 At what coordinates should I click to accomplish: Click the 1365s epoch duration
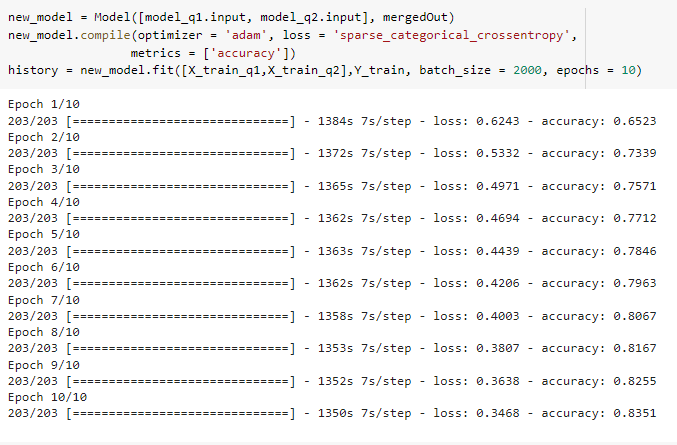pos(335,186)
